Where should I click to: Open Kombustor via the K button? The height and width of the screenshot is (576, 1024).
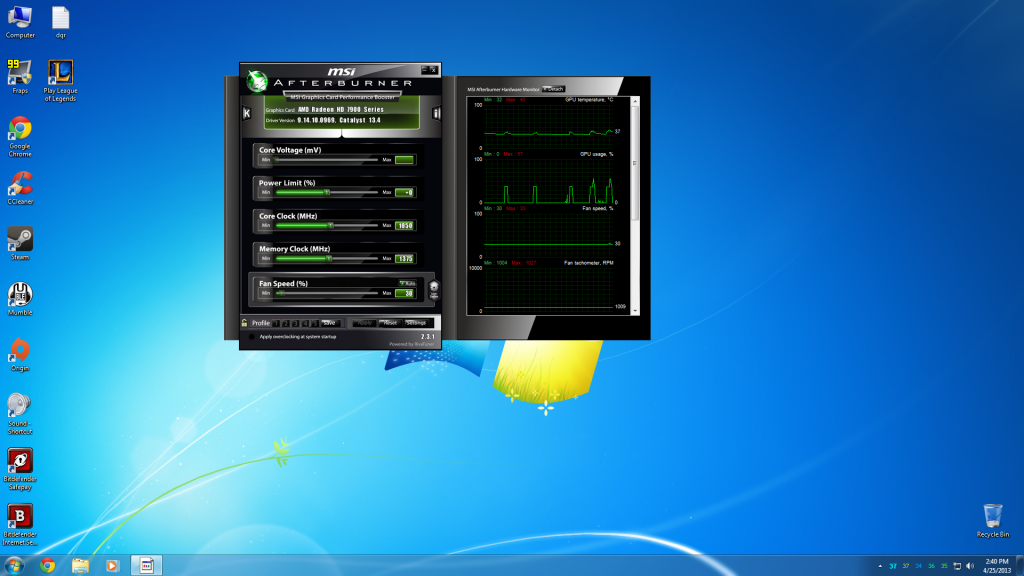click(247, 113)
